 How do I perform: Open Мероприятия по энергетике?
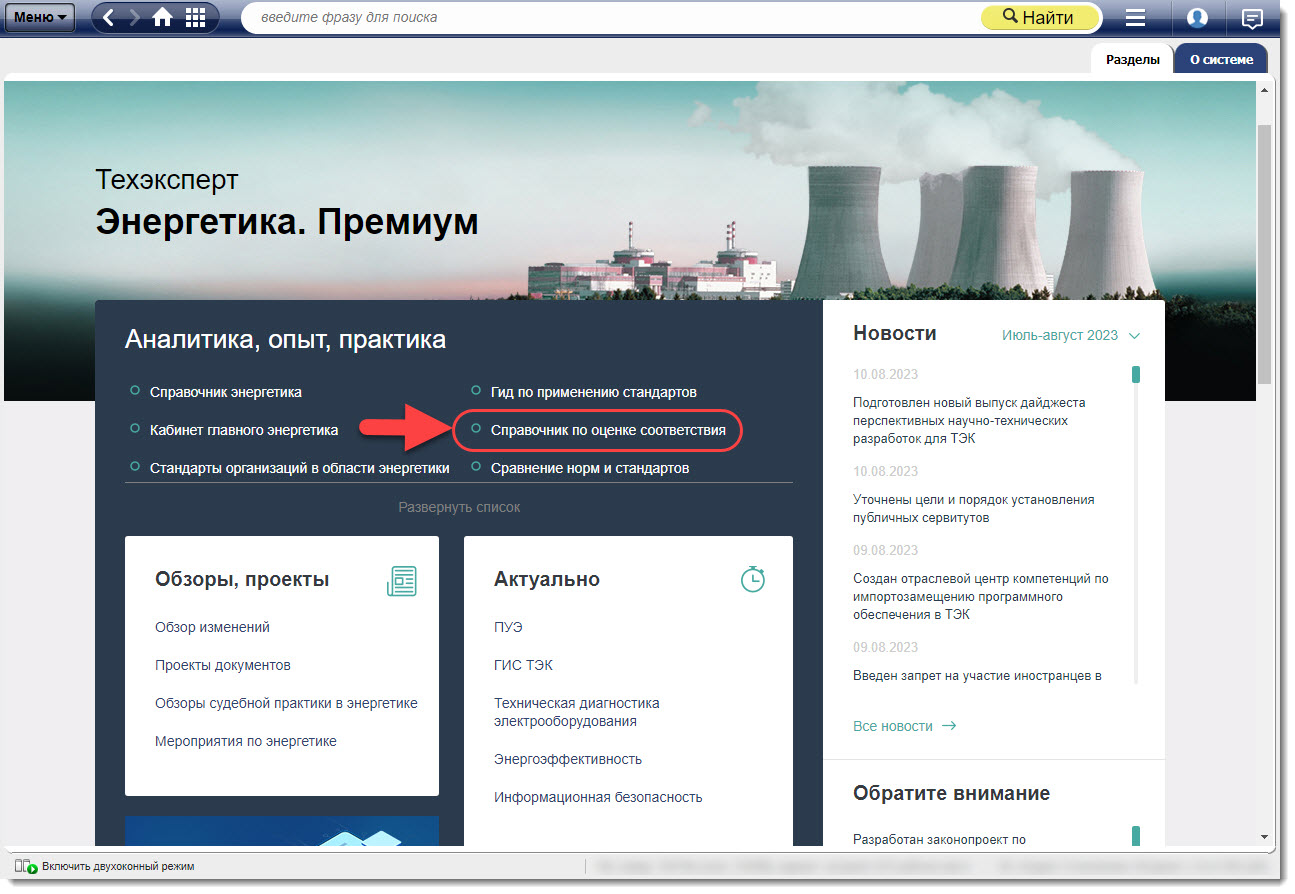[x=246, y=741]
